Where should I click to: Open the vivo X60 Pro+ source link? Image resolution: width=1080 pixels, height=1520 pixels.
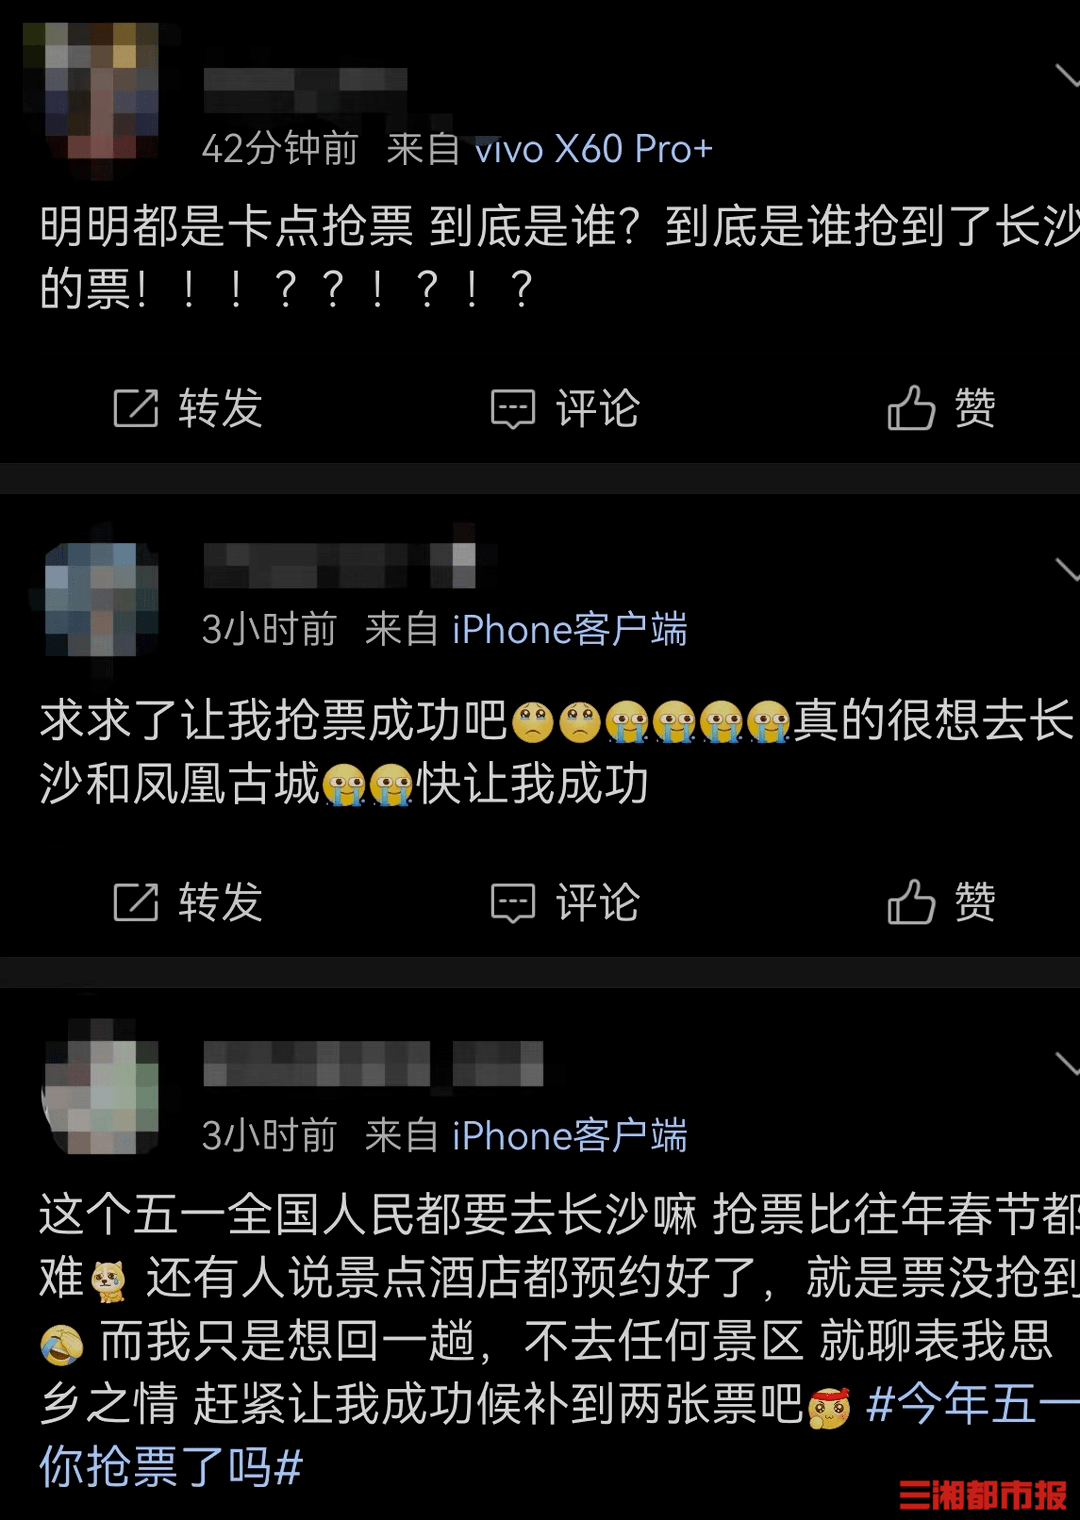point(593,149)
